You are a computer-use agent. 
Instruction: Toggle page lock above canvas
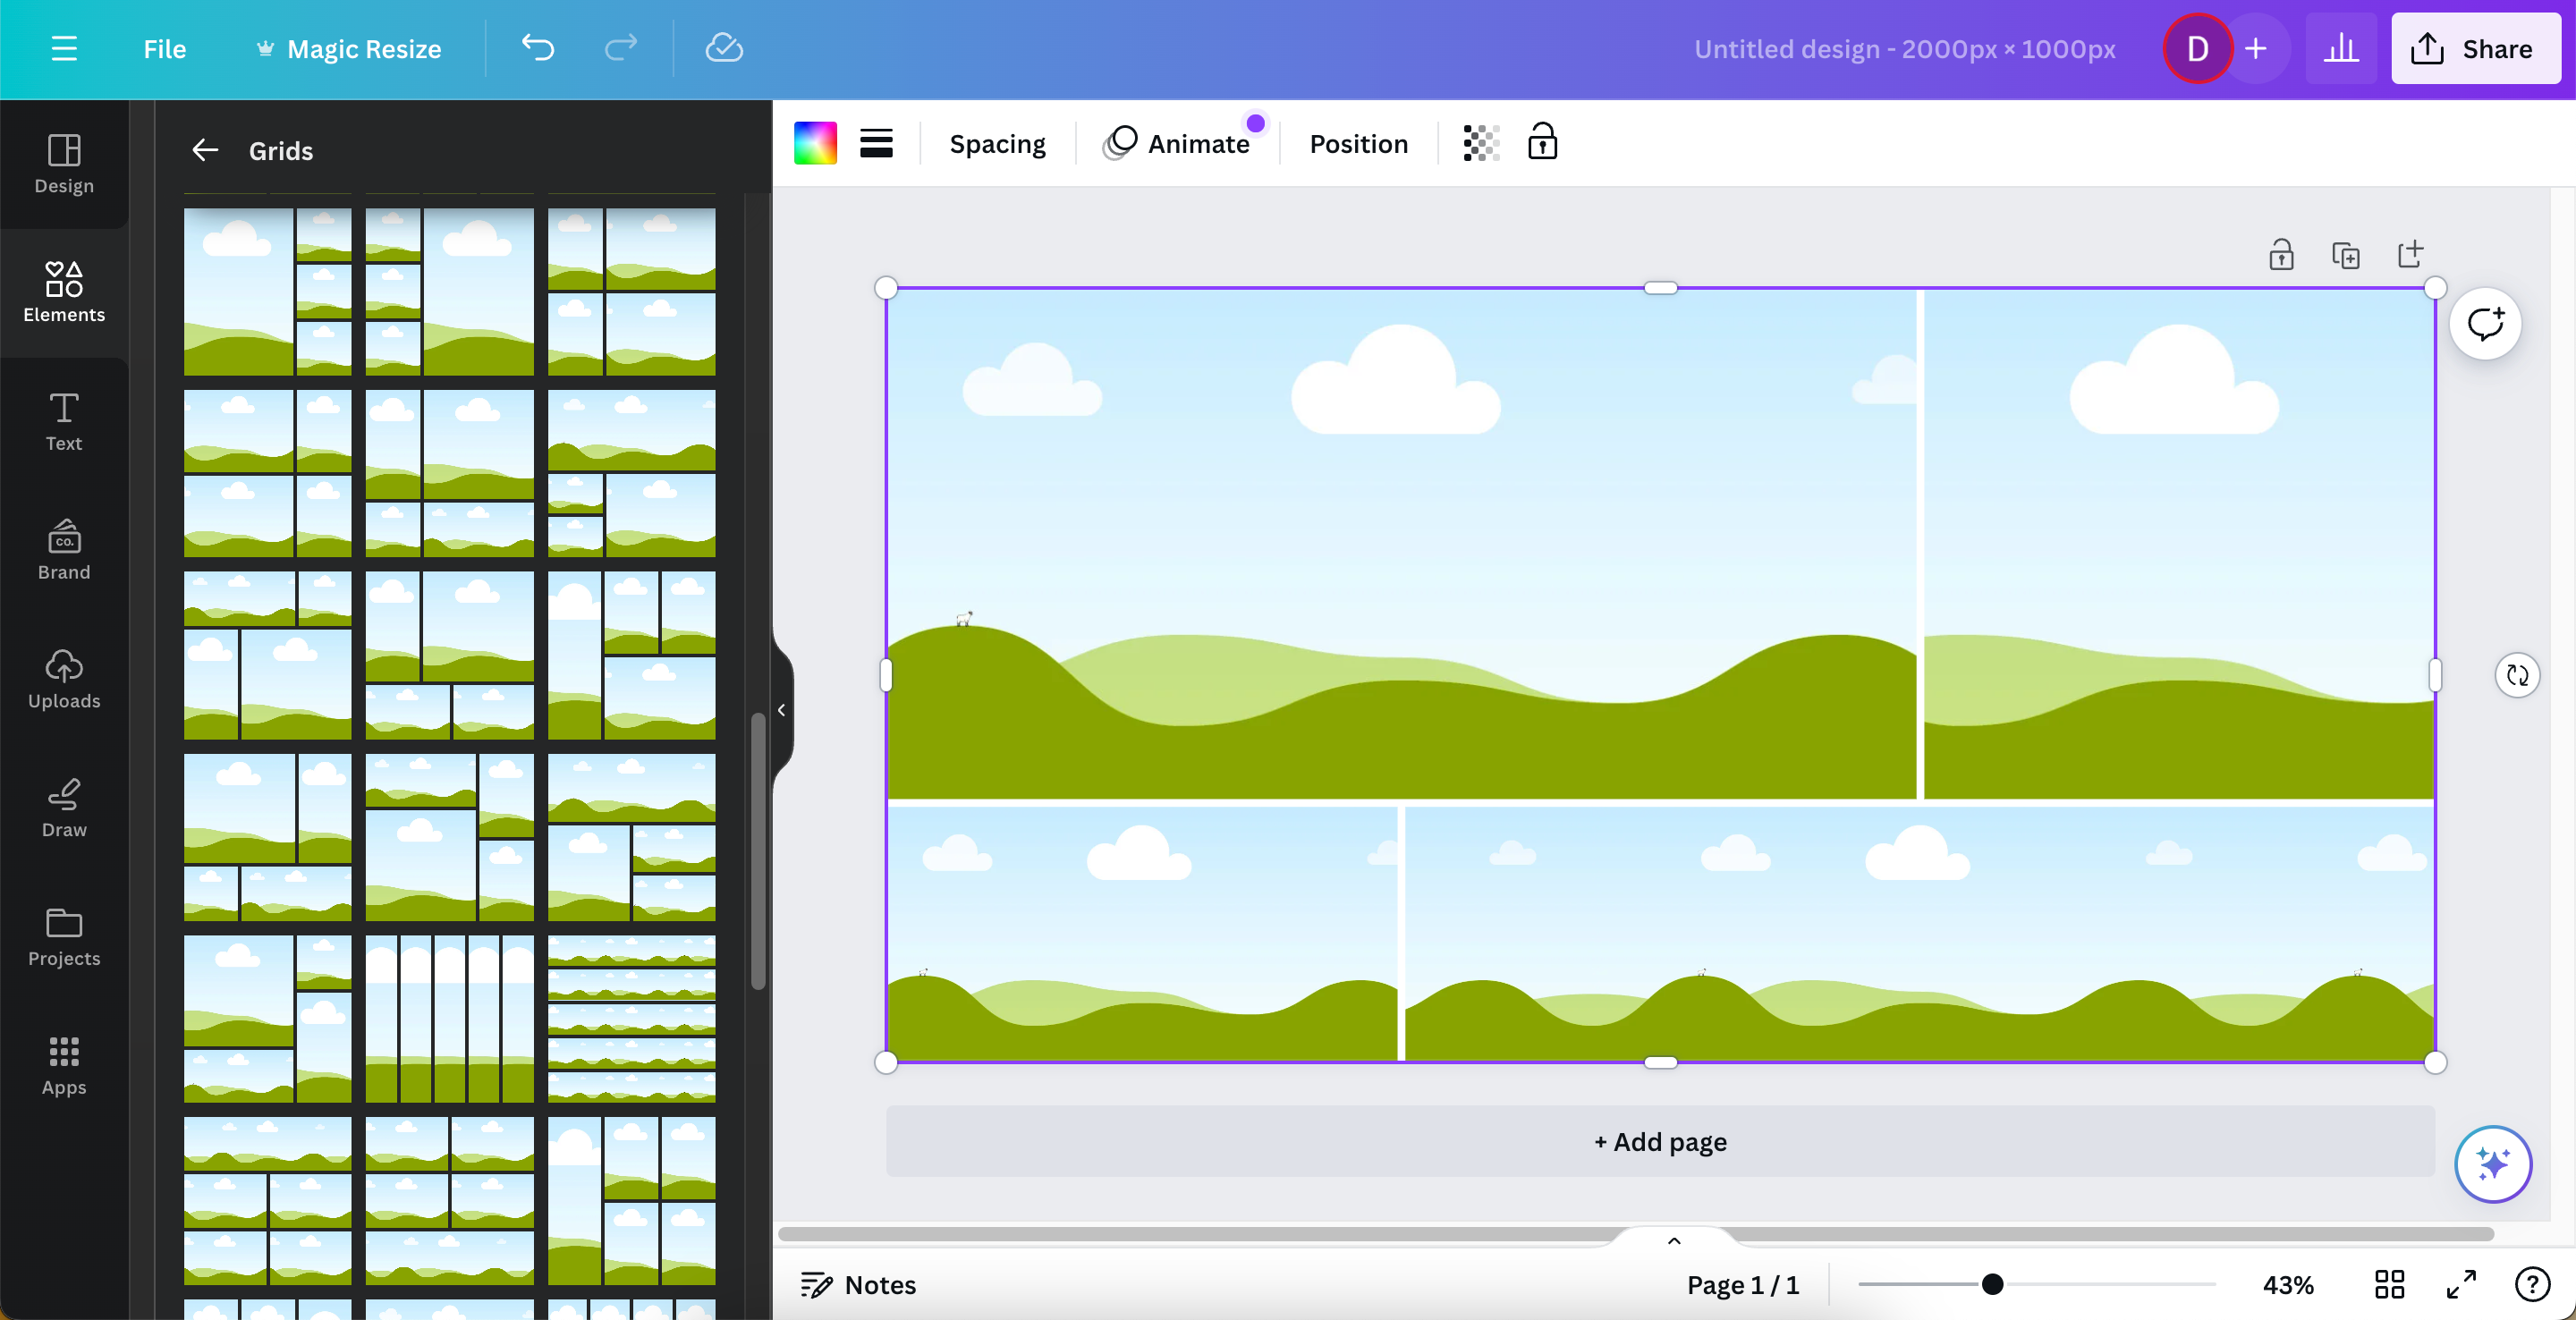point(2281,255)
